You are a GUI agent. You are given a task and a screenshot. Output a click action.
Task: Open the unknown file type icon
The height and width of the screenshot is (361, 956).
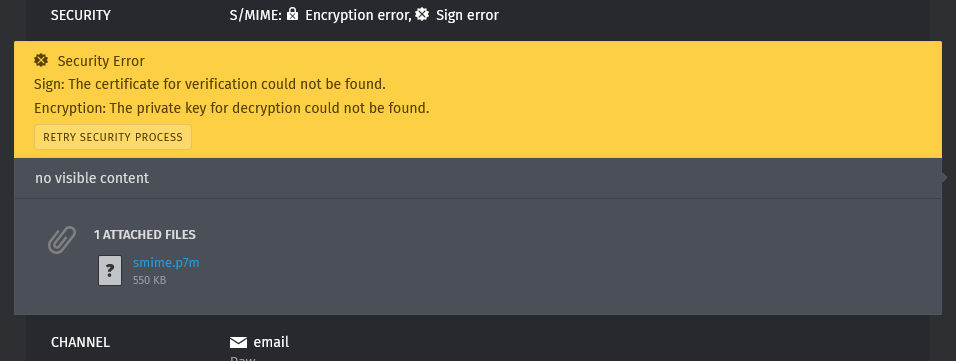click(110, 270)
